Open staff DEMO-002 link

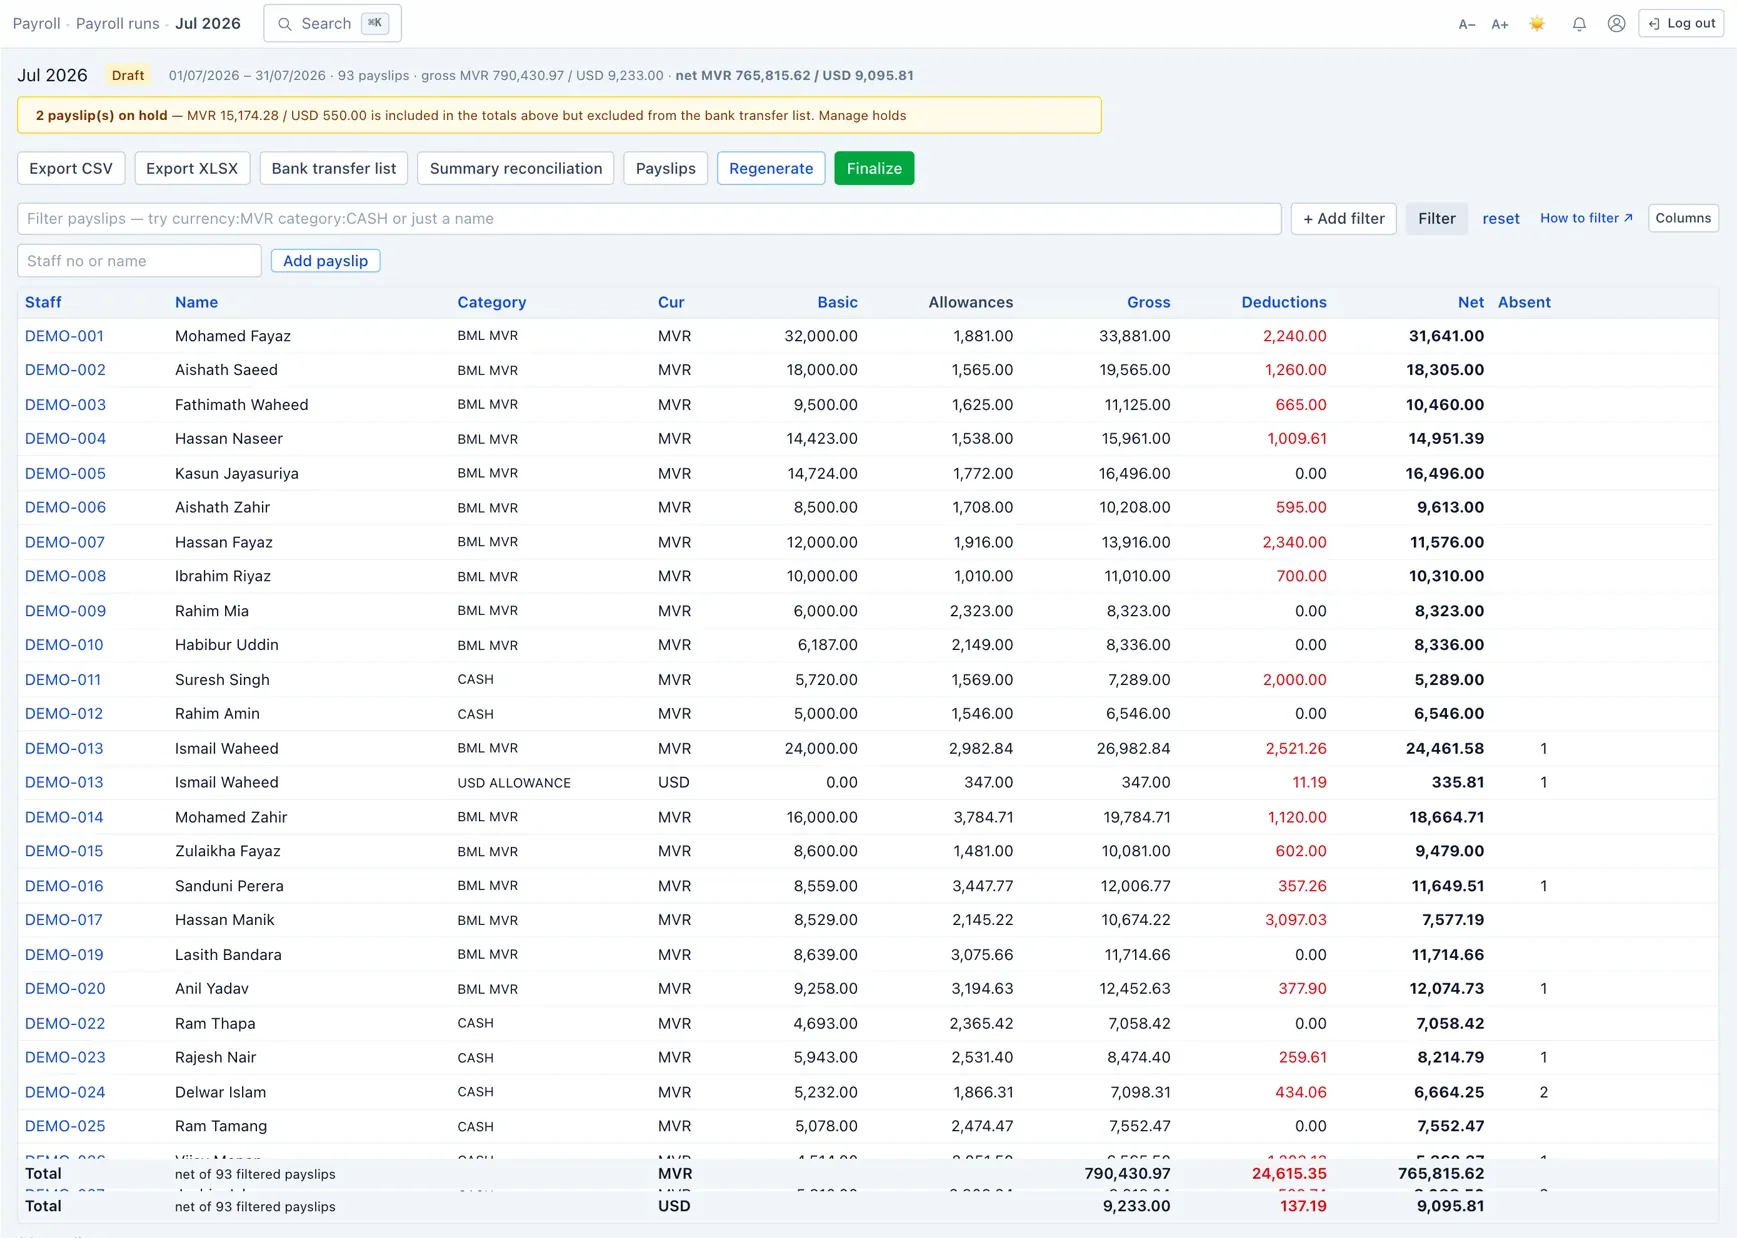[x=65, y=370]
